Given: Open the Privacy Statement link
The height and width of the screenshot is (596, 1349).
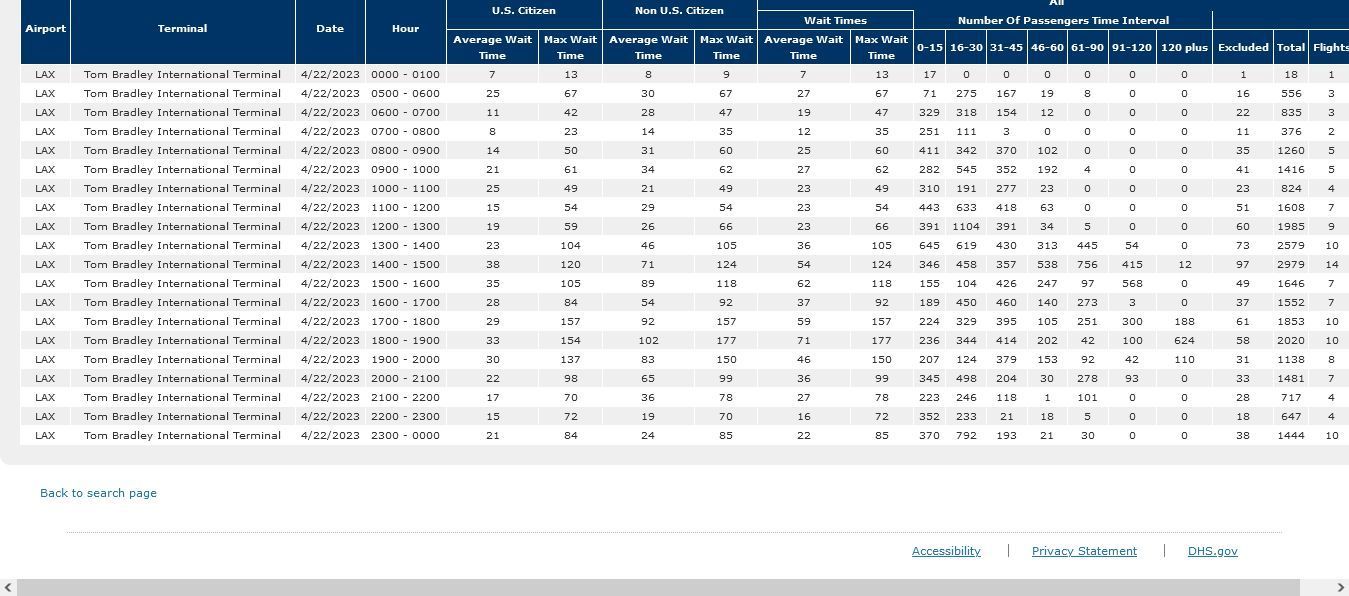Looking at the screenshot, I should [1084, 551].
